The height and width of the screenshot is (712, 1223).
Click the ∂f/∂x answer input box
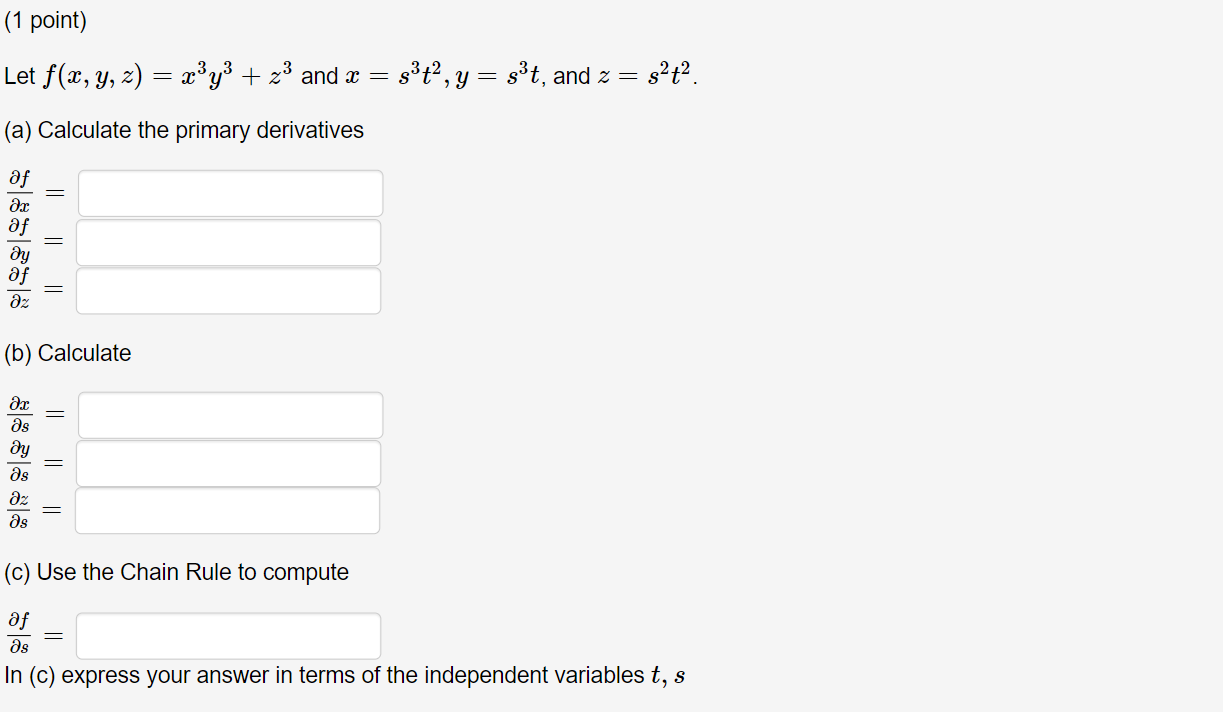230,192
